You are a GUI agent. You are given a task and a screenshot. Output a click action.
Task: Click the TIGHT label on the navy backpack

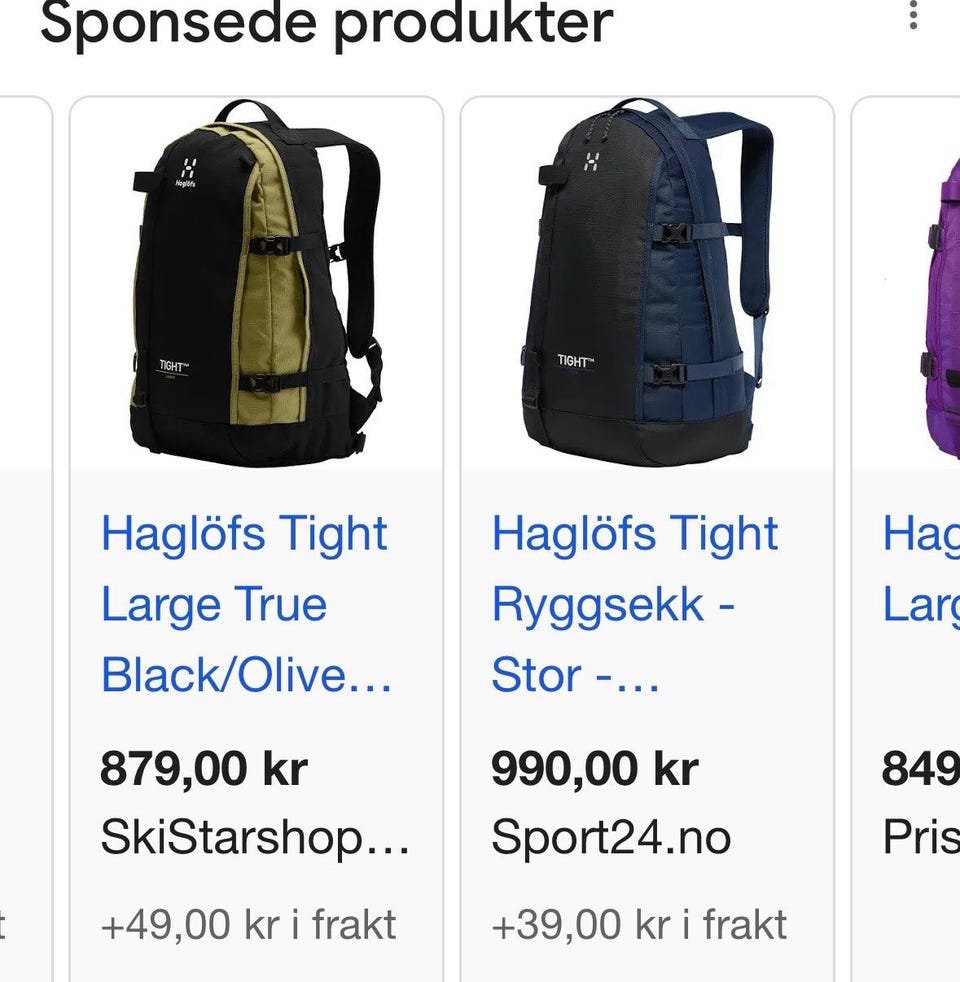pyautogui.click(x=575, y=361)
